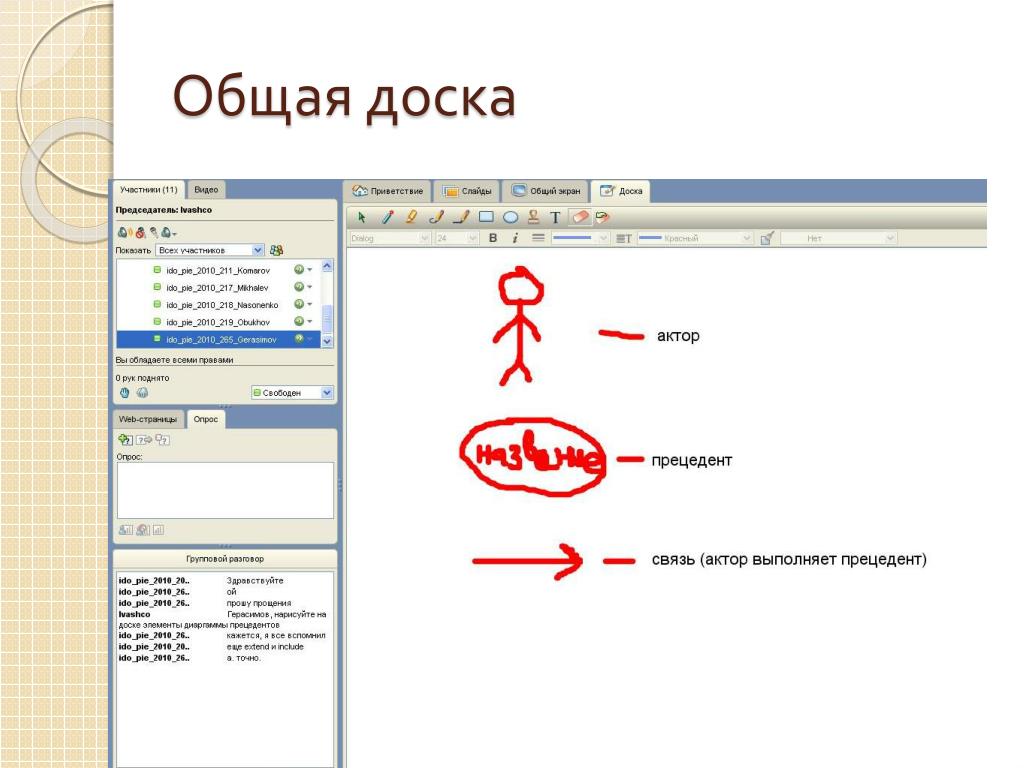Open the fill color Нет dropdown
Screen dimensions: 1024x768
(x=838, y=238)
